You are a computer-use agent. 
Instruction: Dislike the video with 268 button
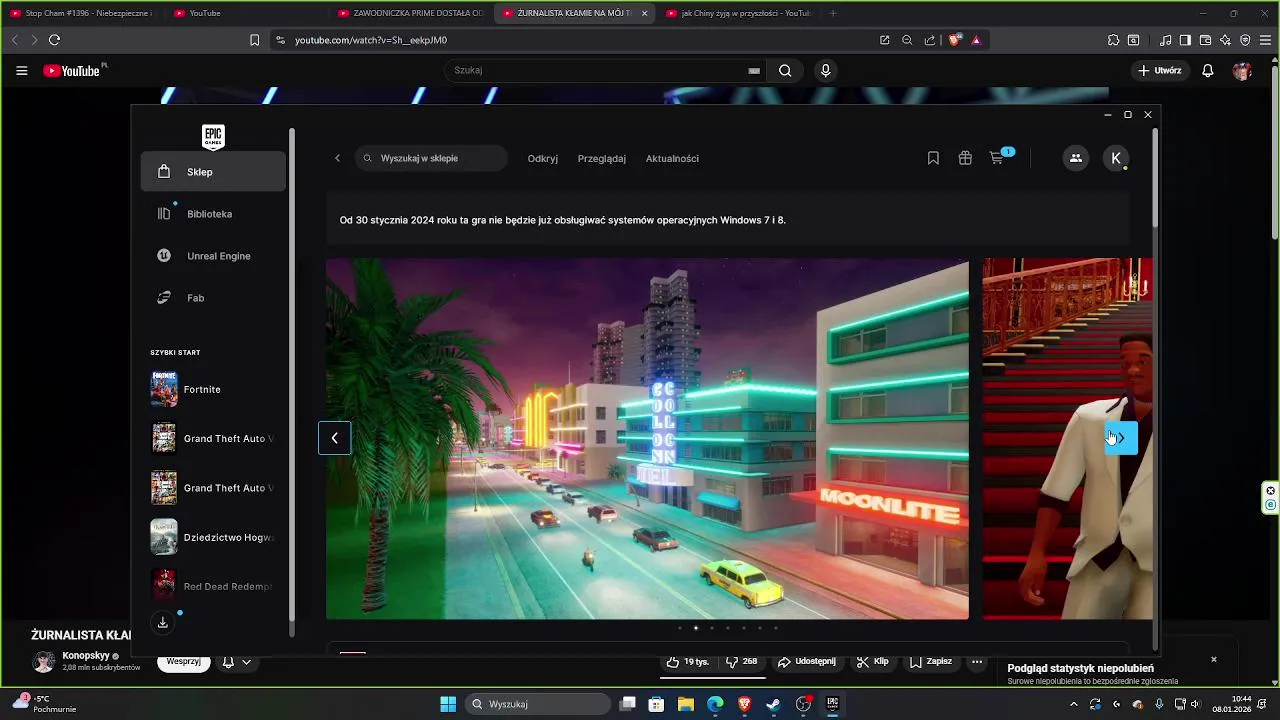[742, 662]
